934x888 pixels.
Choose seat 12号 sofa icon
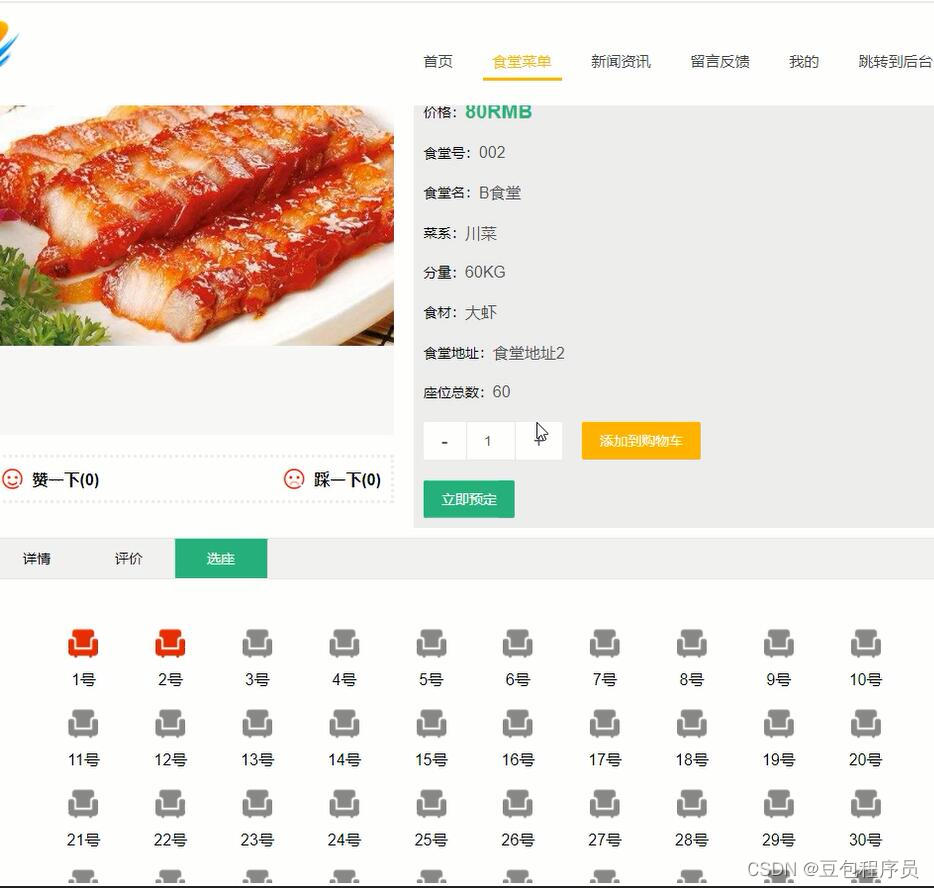(170, 724)
